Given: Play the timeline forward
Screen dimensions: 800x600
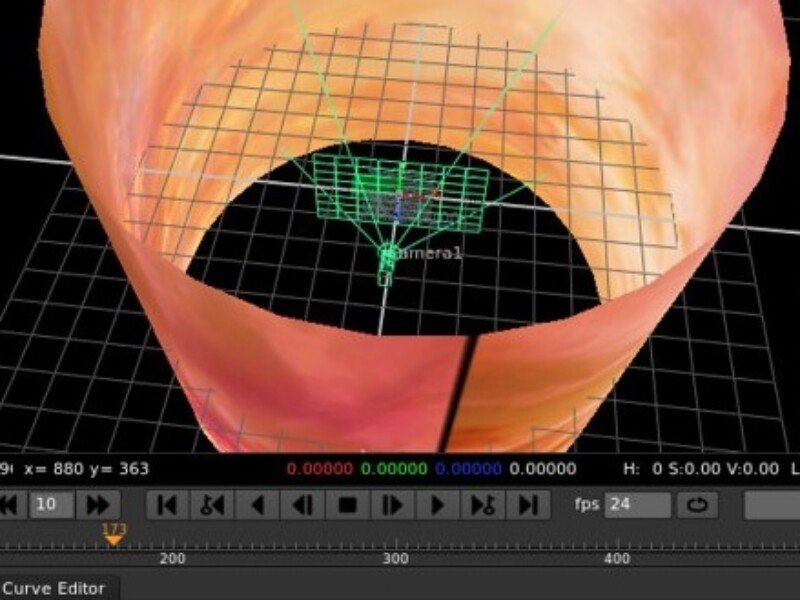Looking at the screenshot, I should [437, 505].
